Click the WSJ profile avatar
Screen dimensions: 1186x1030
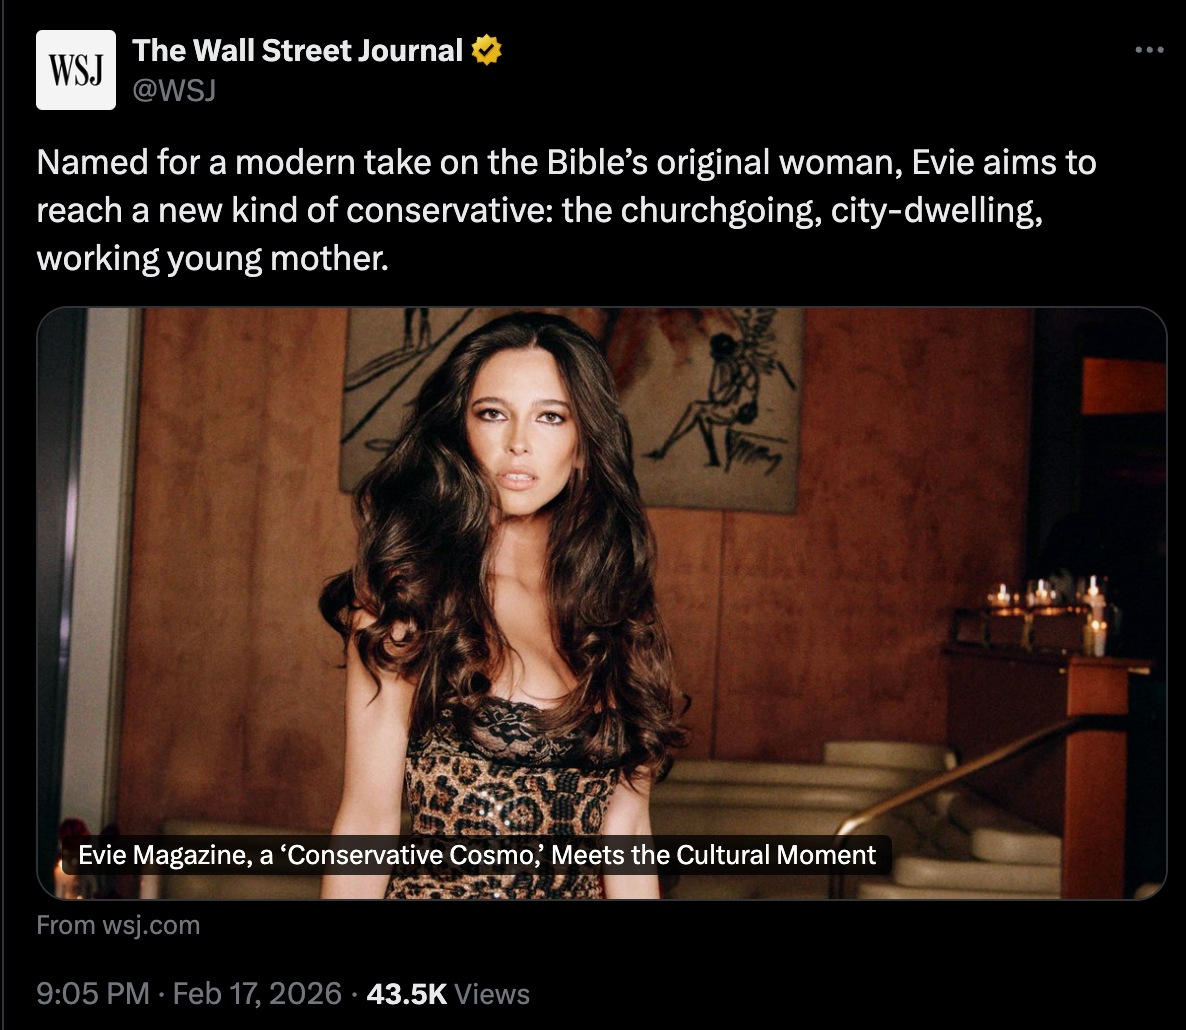tap(76, 70)
